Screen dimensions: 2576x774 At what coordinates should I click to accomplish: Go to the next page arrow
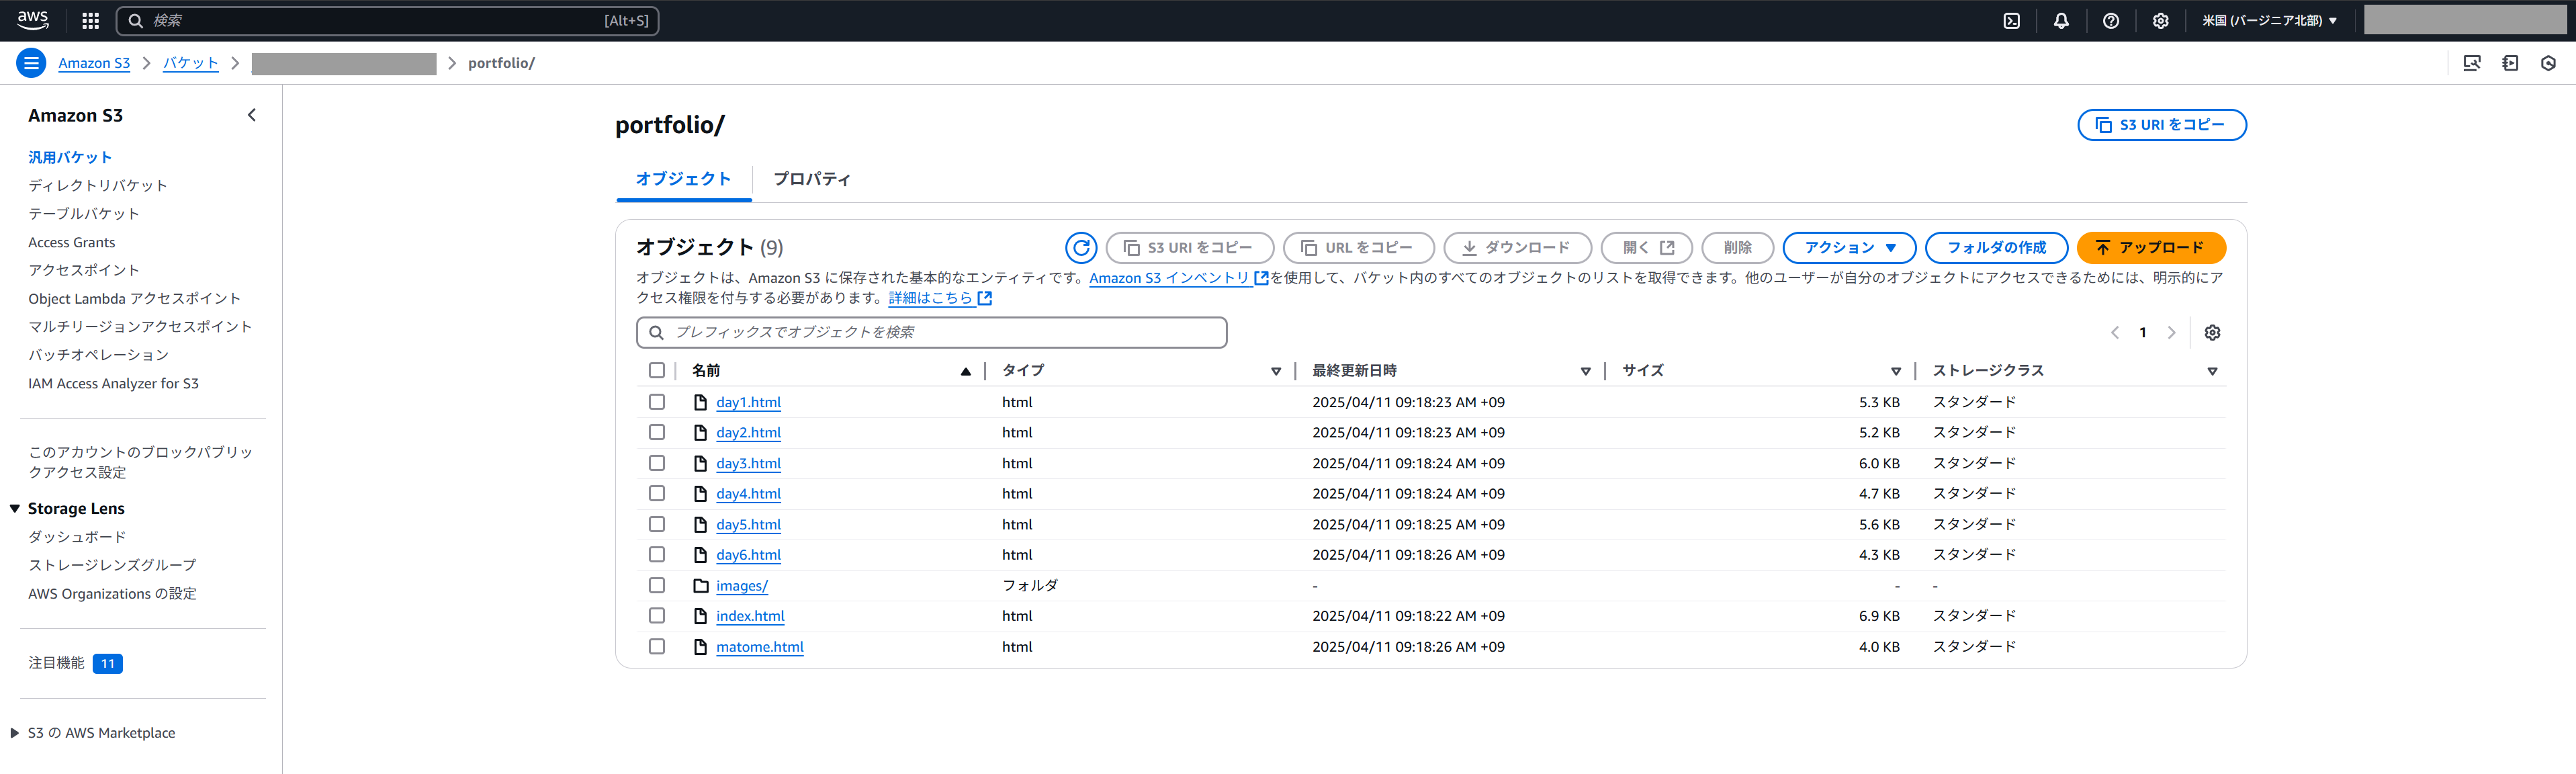click(x=2171, y=332)
